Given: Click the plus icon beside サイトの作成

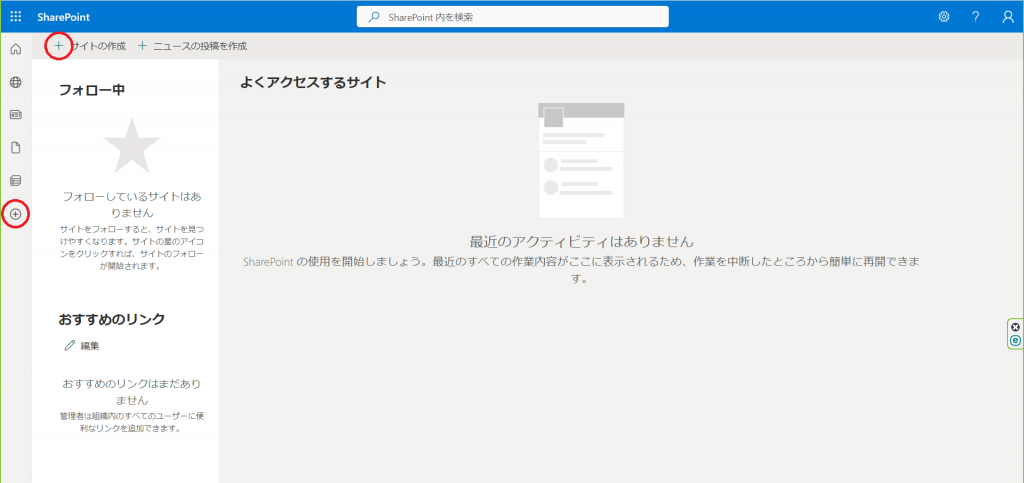Looking at the screenshot, I should coord(59,46).
